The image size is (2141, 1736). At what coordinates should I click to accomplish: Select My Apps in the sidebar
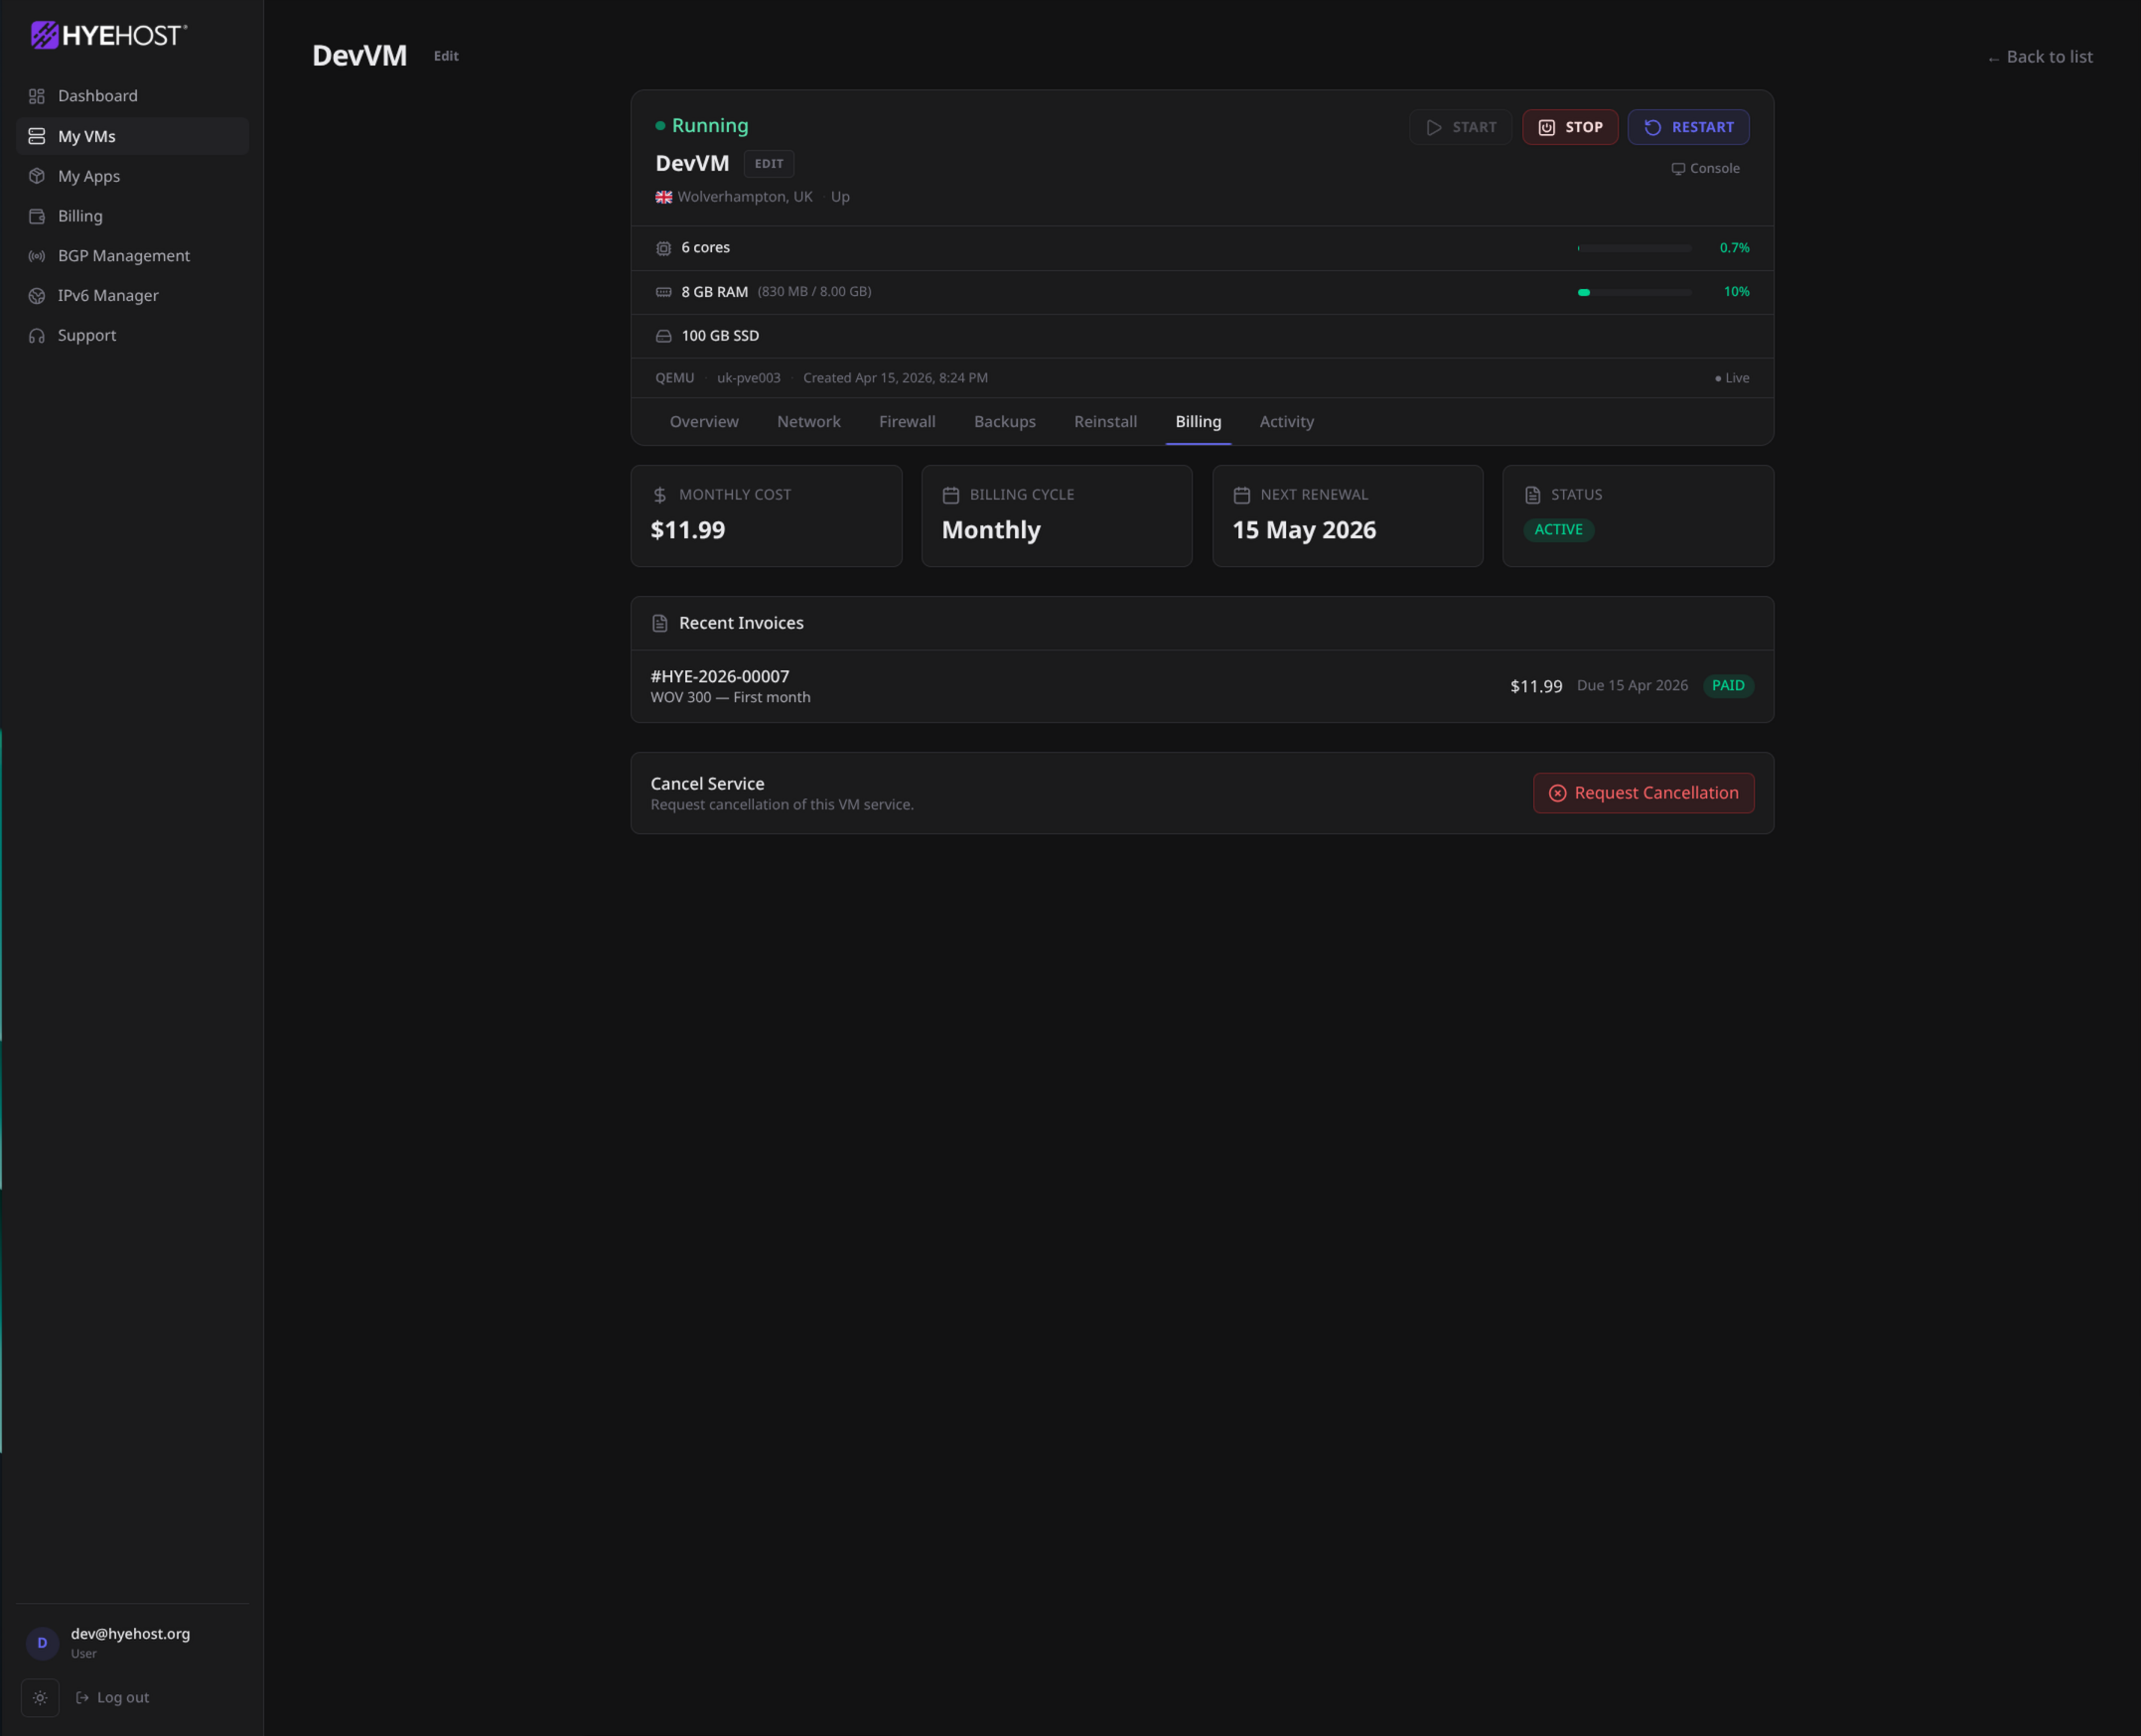(88, 176)
